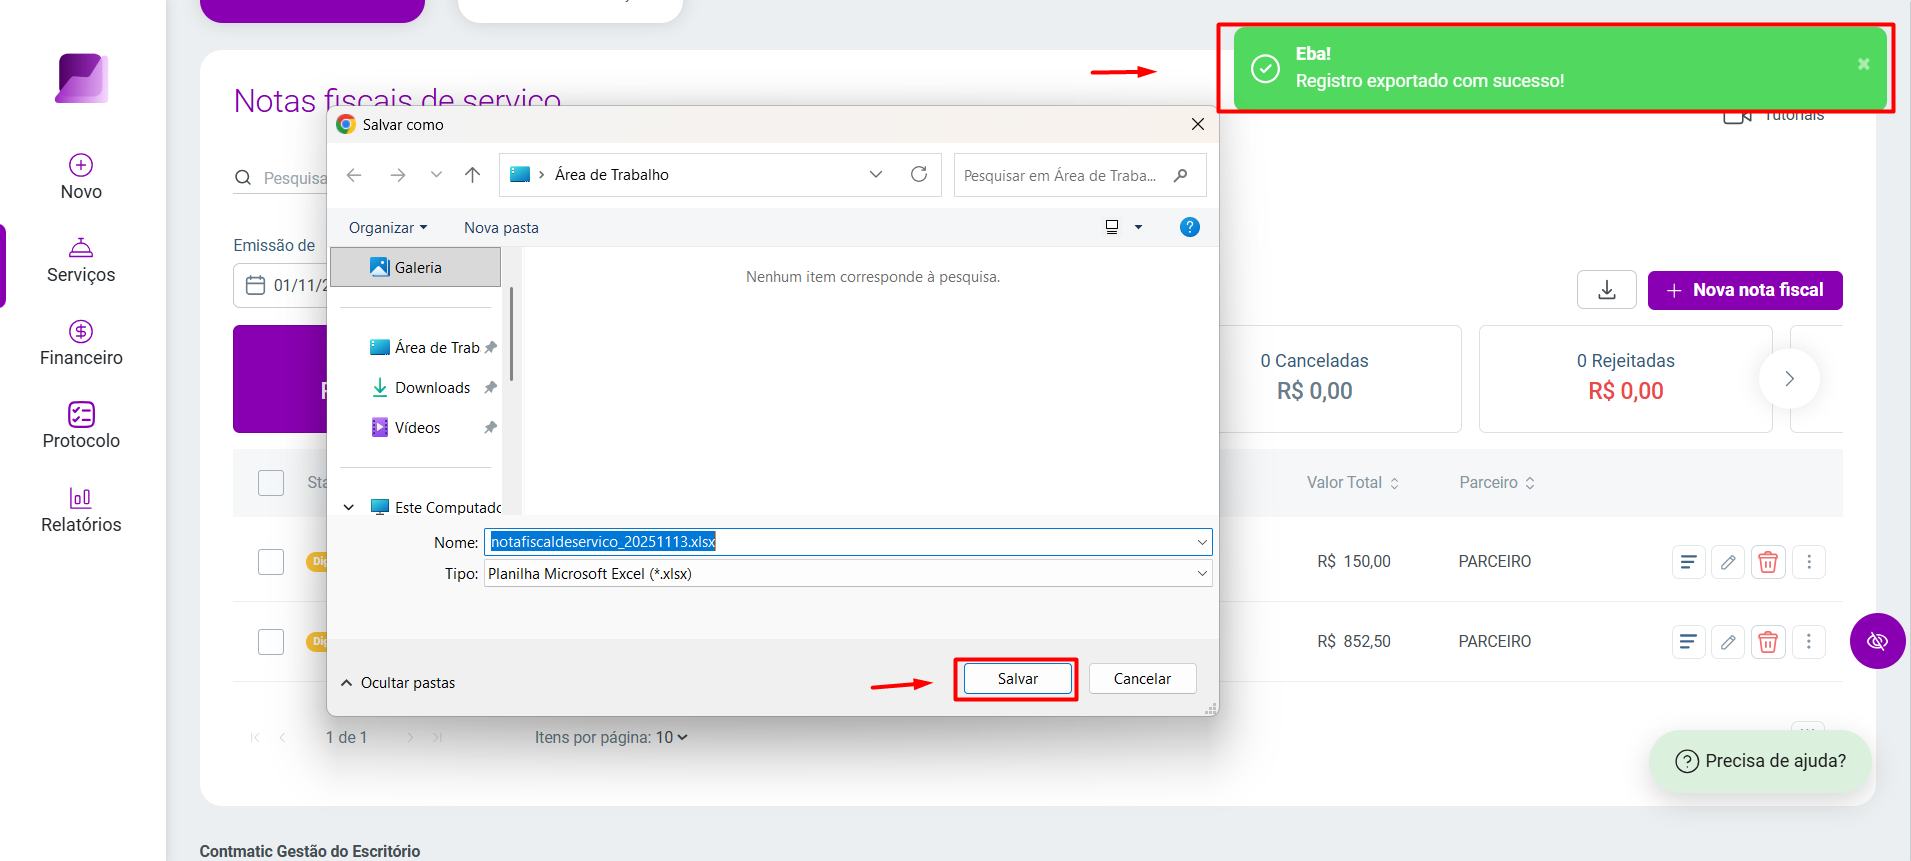Screen dimensions: 1911x861
Task: Click the calendar icon in Emissão de field
Action: click(255, 285)
